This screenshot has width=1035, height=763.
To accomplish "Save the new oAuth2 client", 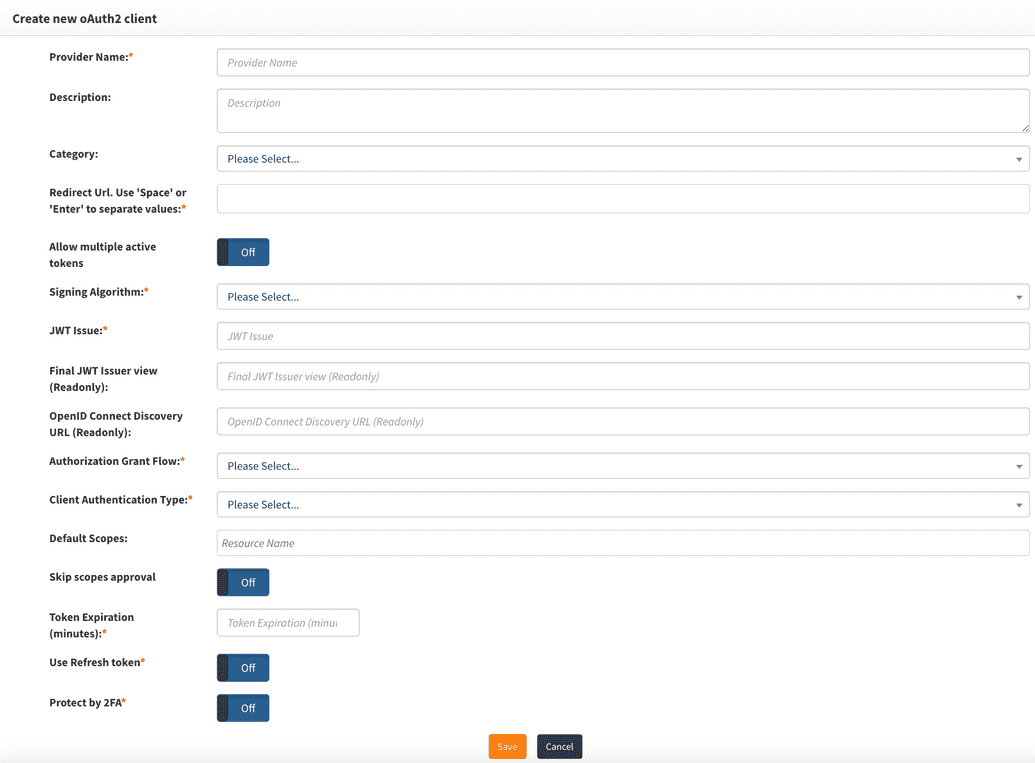I will tap(507, 746).
